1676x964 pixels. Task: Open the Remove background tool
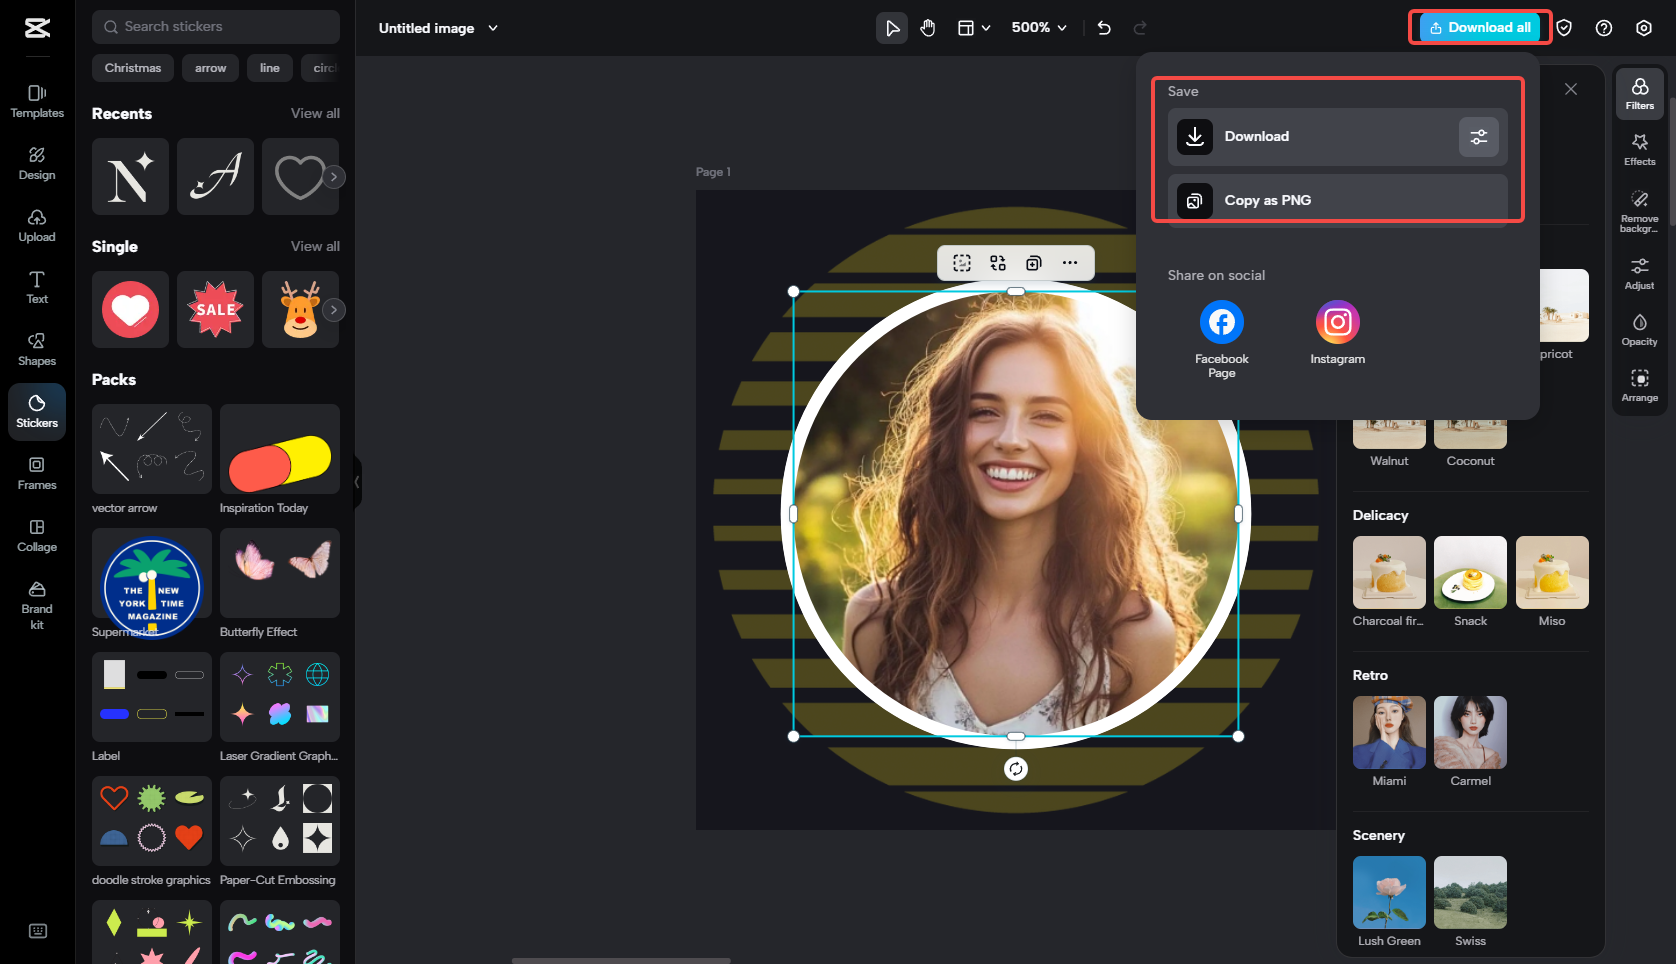1639,211
